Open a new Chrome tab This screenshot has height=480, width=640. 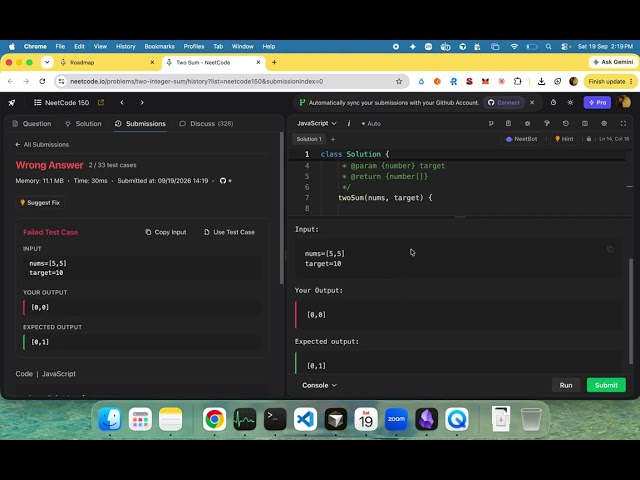[274, 62]
